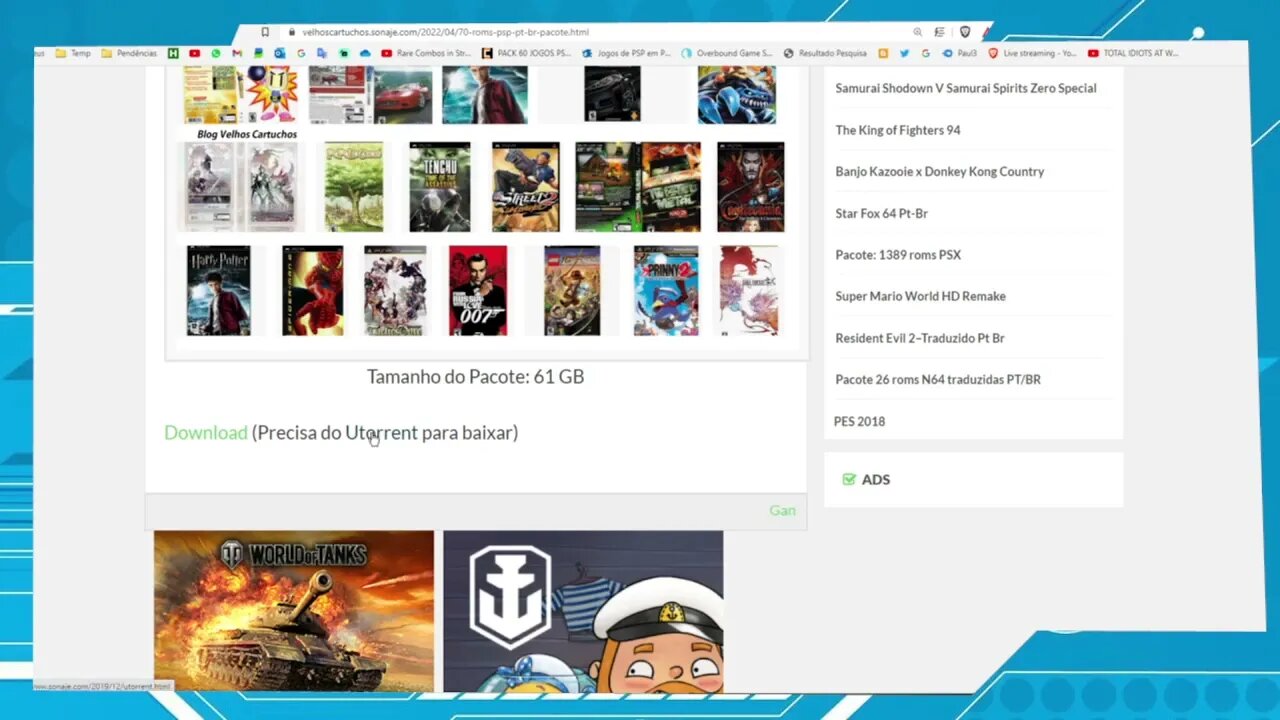This screenshot has width=1280, height=720.
Task: Click the Tenchu game cover
Action: click(x=439, y=187)
